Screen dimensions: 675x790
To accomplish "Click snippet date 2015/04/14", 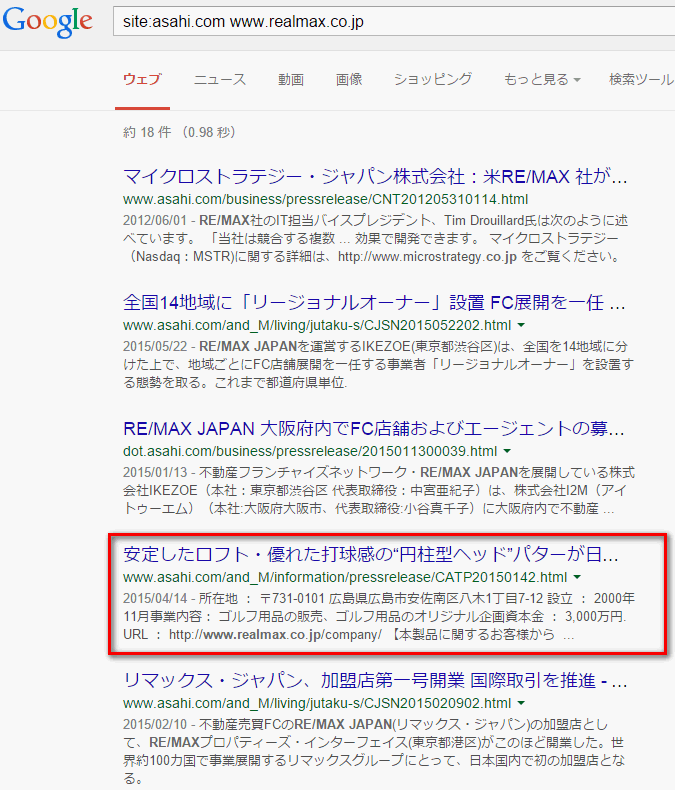I will [155, 599].
